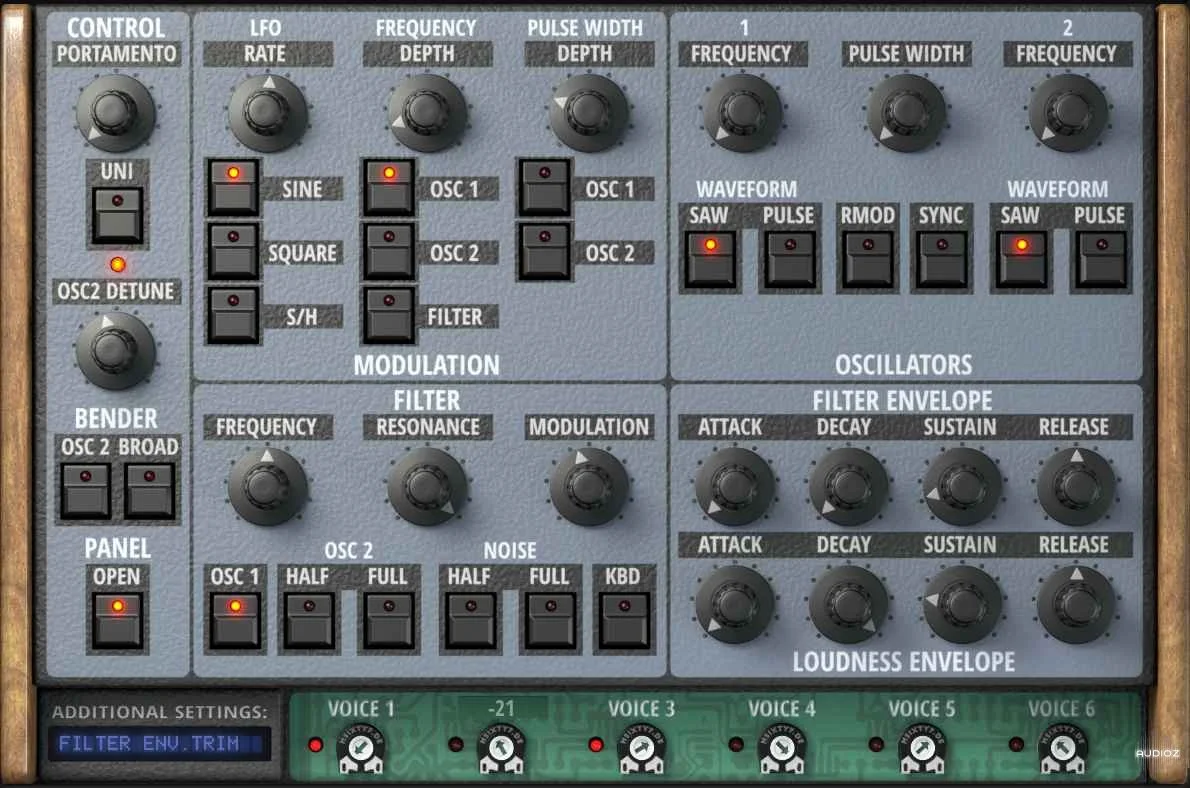
Task: Open the FILTER ENV.TRIM additional settings selector
Action: click(159, 743)
